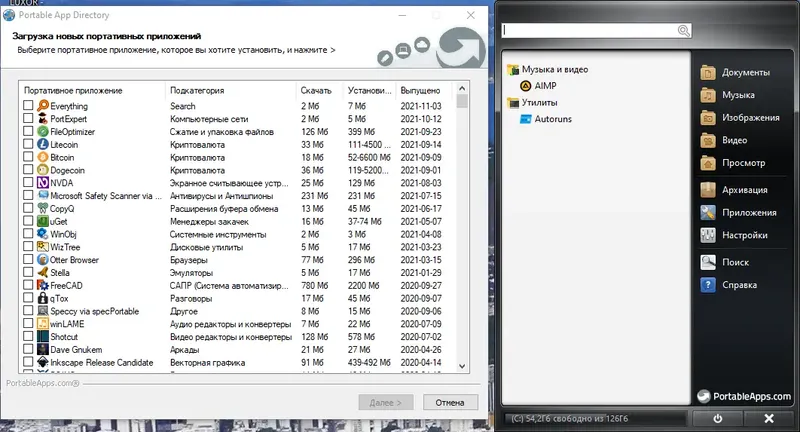This screenshot has width=800, height=432.
Task: Click the NVDA app icon
Action: tap(43, 183)
